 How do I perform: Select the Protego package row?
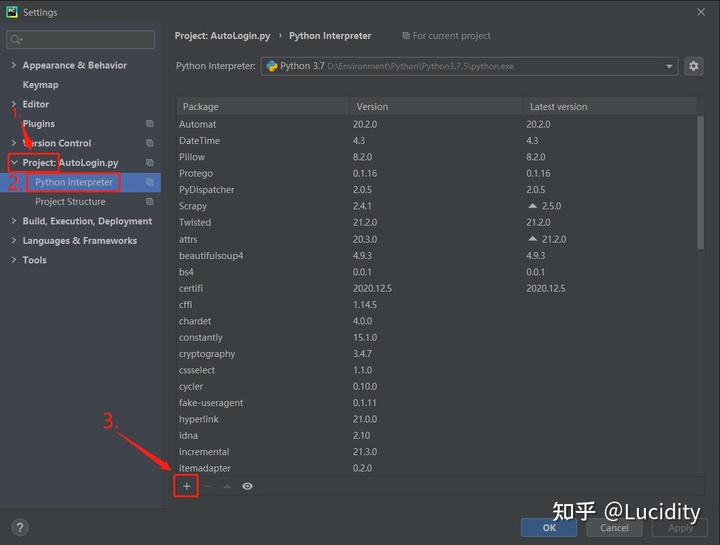tap(437, 173)
